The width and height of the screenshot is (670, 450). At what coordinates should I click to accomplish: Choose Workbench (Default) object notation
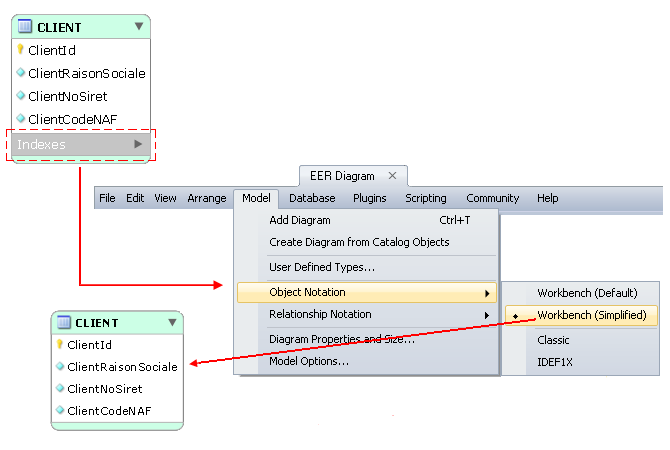(586, 293)
